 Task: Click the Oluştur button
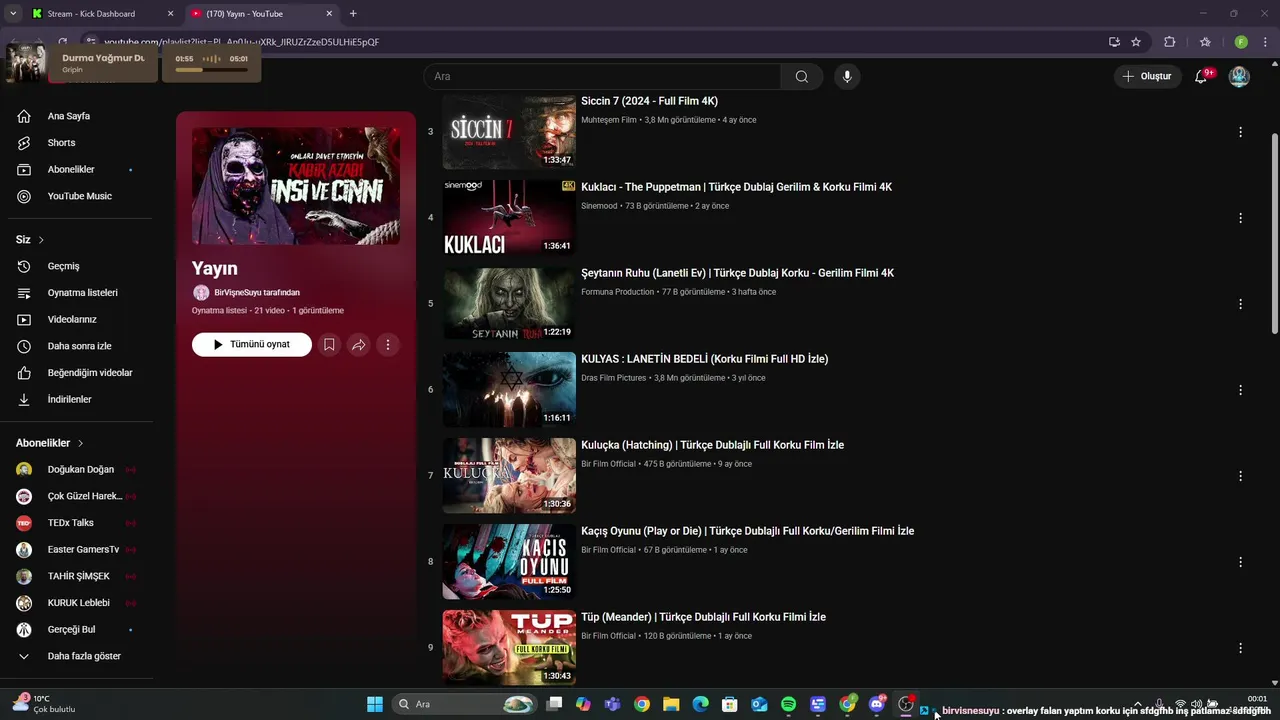(x=1147, y=77)
